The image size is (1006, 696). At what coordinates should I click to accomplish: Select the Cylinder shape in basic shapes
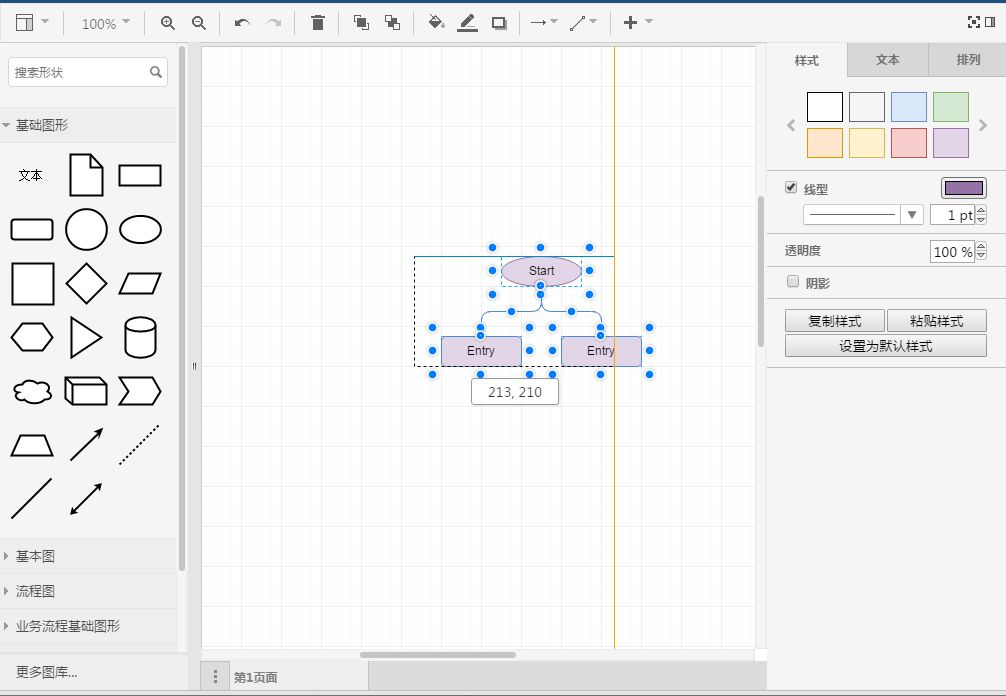(x=141, y=337)
